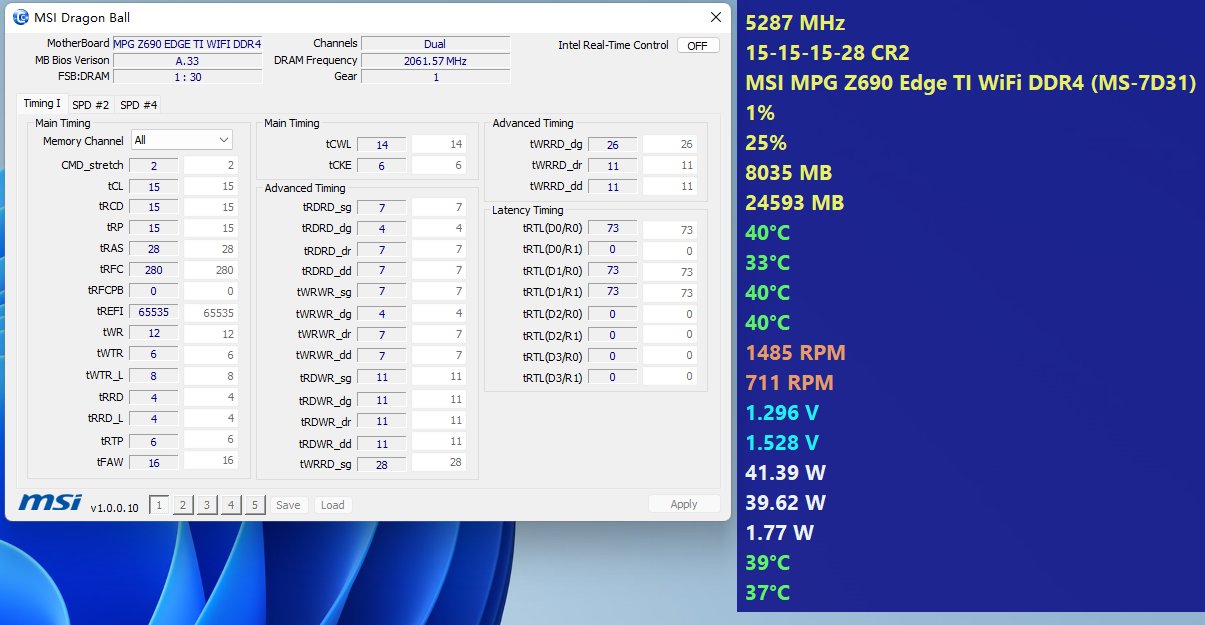The height and width of the screenshot is (625, 1205).
Task: Click the editable tRDWR_sg value field
Action: (x=439, y=376)
